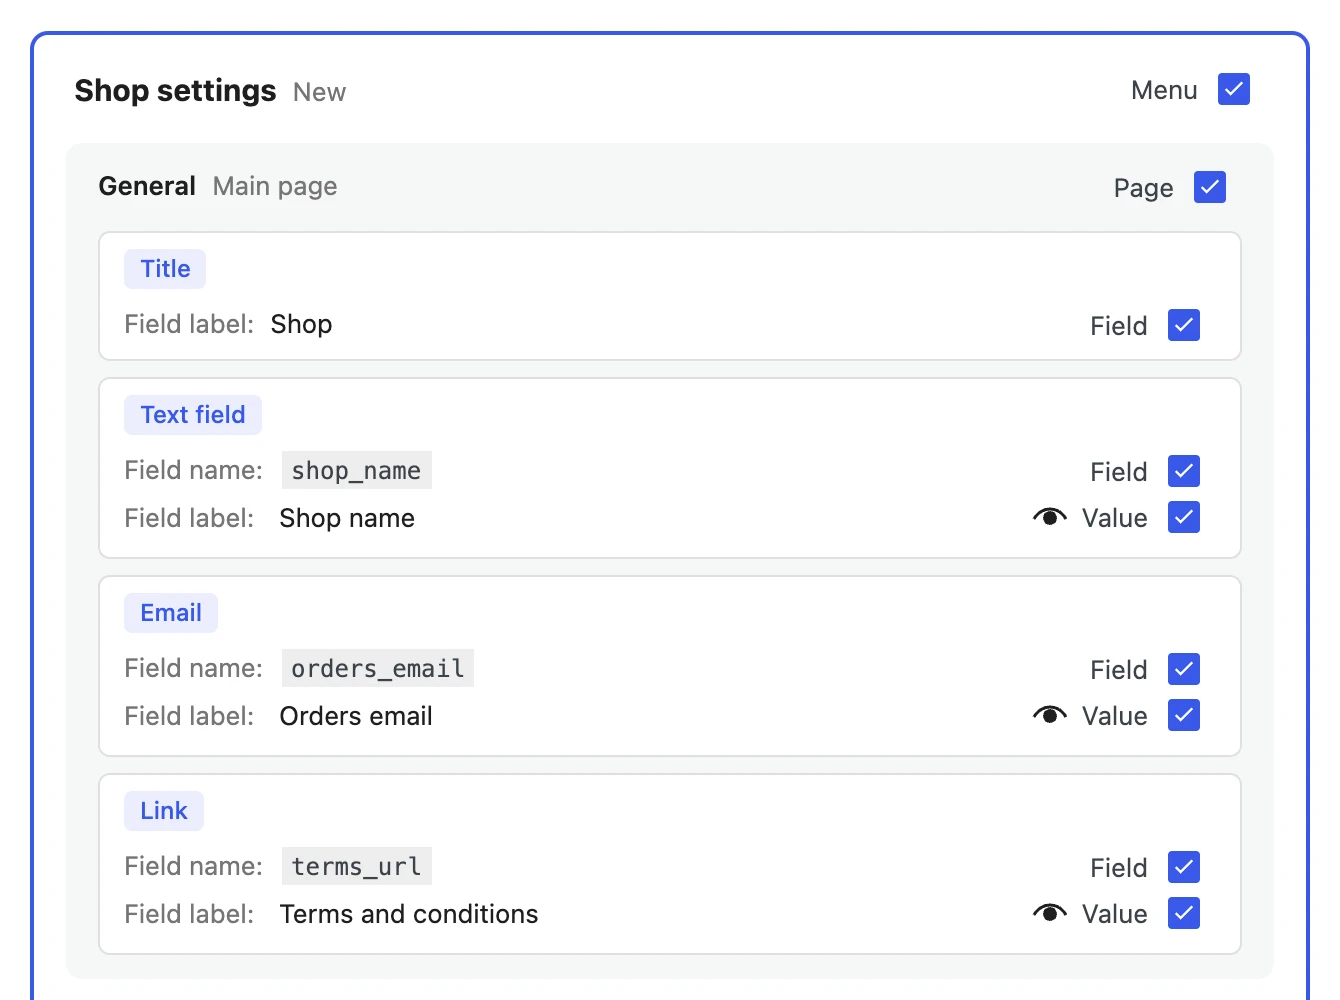Select the orders_email field name code
The width and height of the screenshot is (1340, 1000).
(x=377, y=668)
